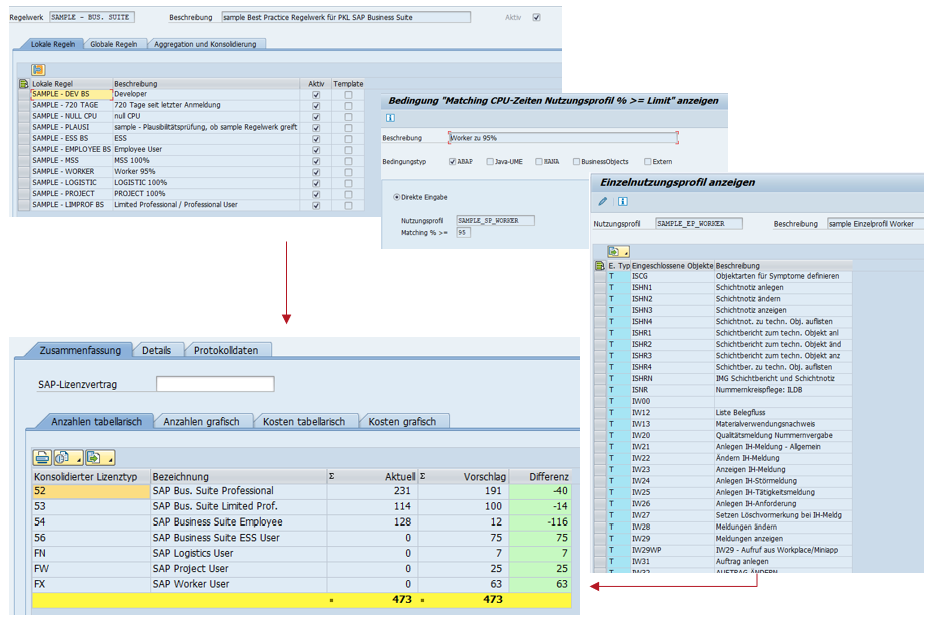
Task: Select the row selector for ISHN1
Action: point(600,287)
